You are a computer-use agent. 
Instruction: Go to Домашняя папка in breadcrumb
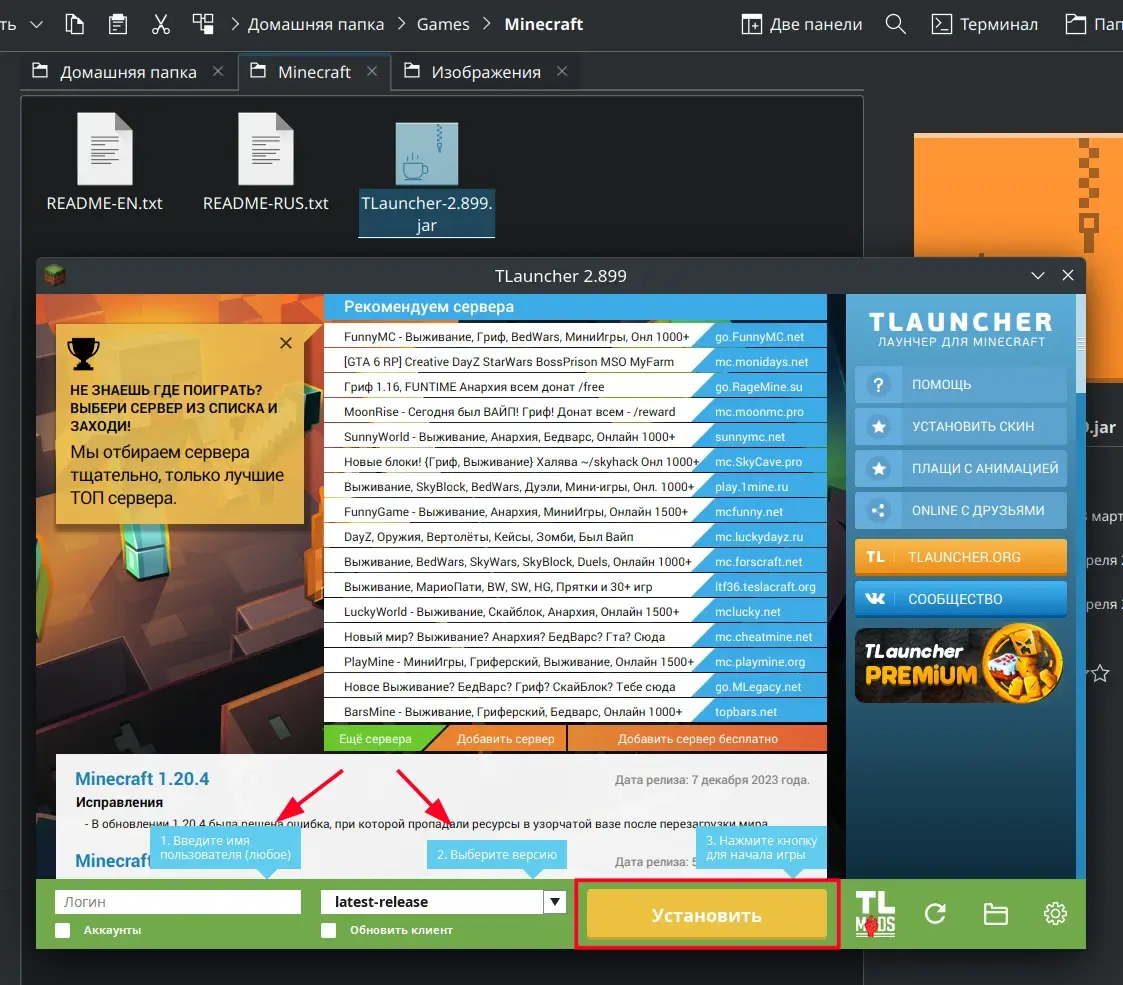[x=315, y=24]
